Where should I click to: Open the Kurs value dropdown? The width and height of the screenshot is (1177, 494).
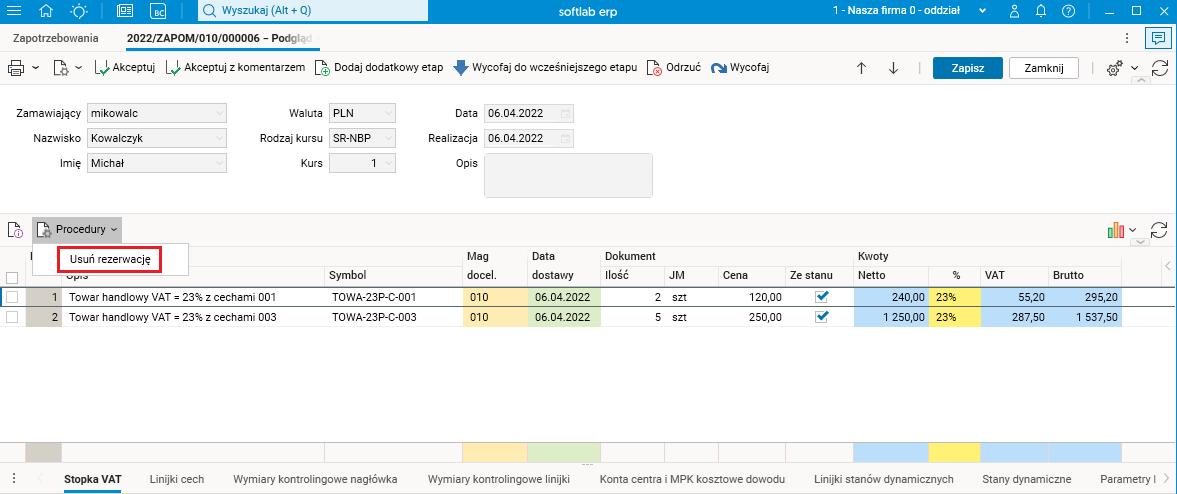(388, 163)
